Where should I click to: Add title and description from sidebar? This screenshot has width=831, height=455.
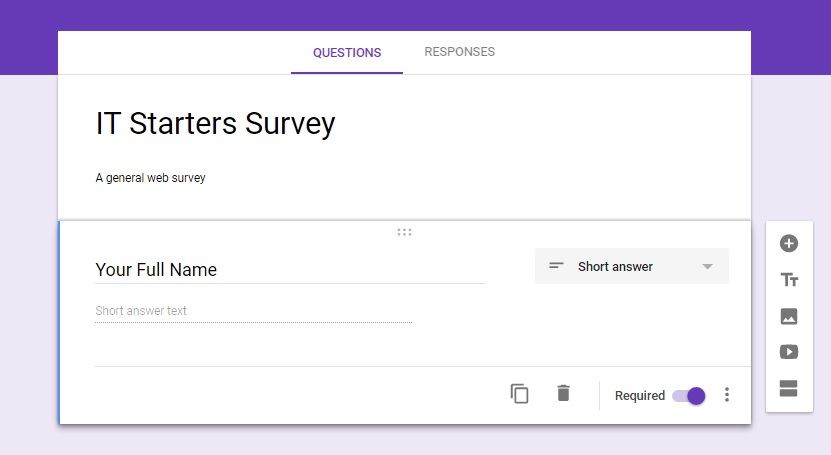click(x=789, y=280)
